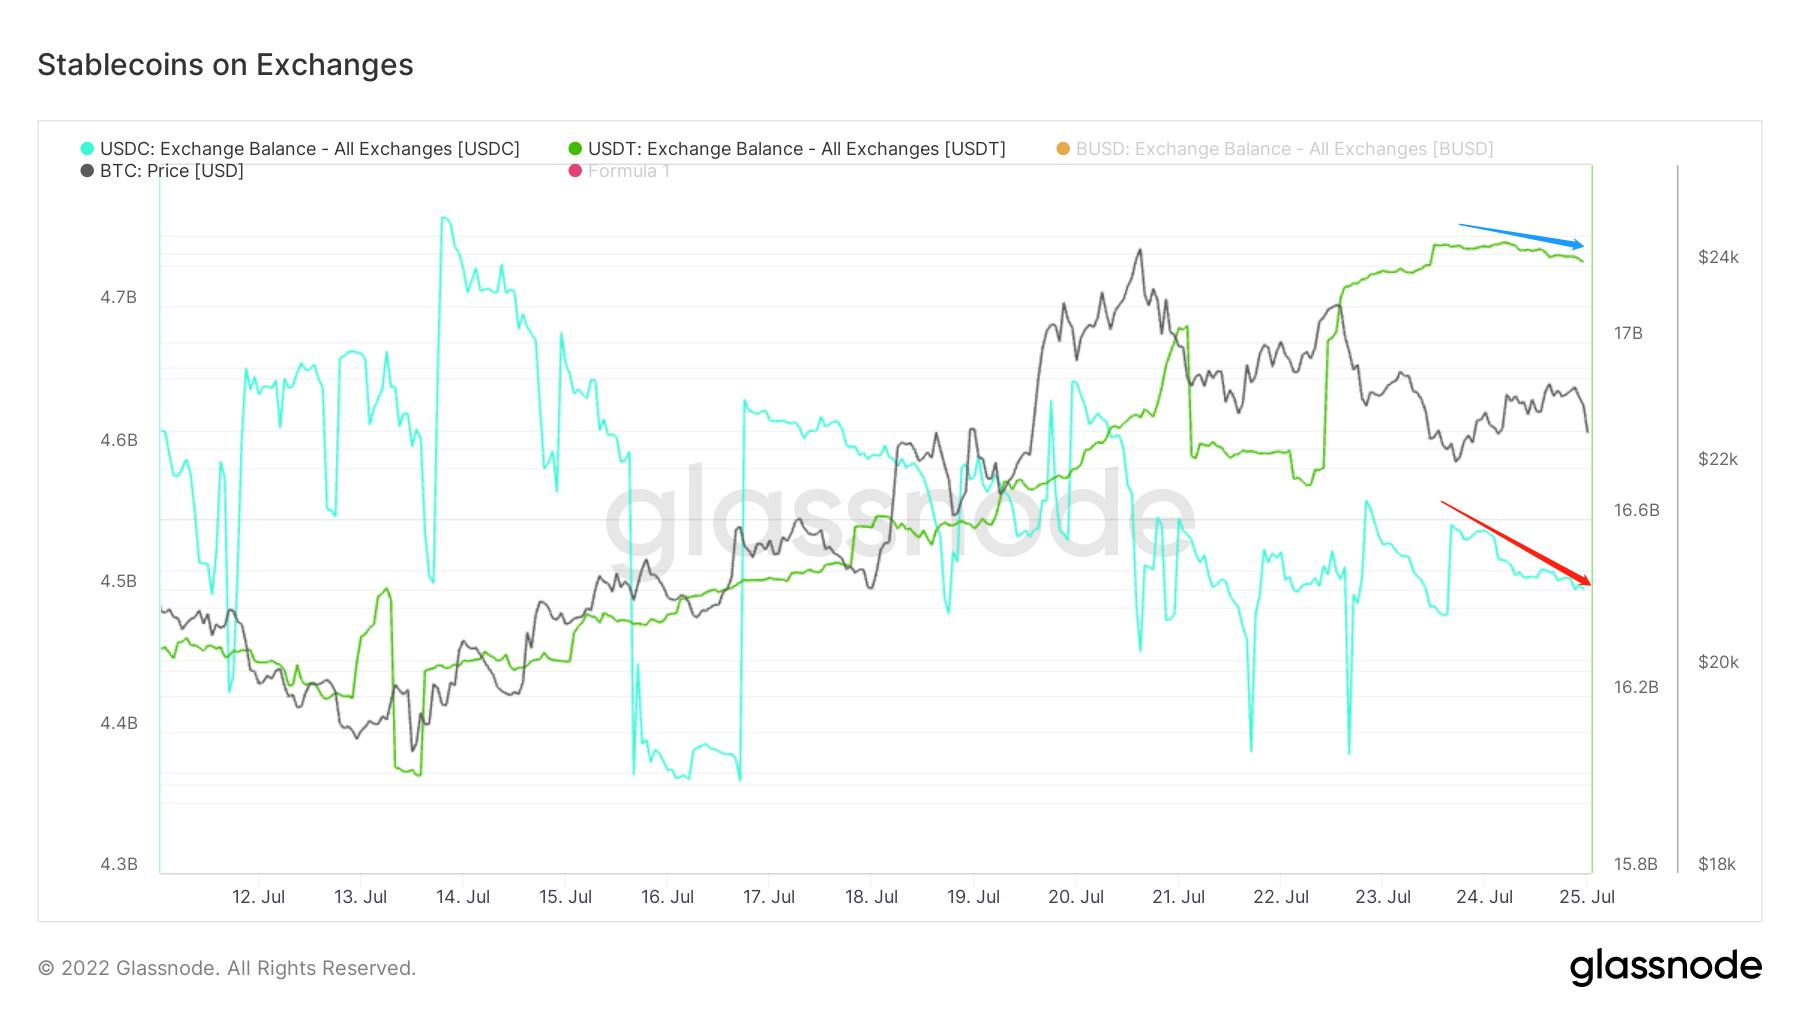The height and width of the screenshot is (1013, 1800).
Task: Click the Stablecoins on Exchanges title
Action: 225,65
